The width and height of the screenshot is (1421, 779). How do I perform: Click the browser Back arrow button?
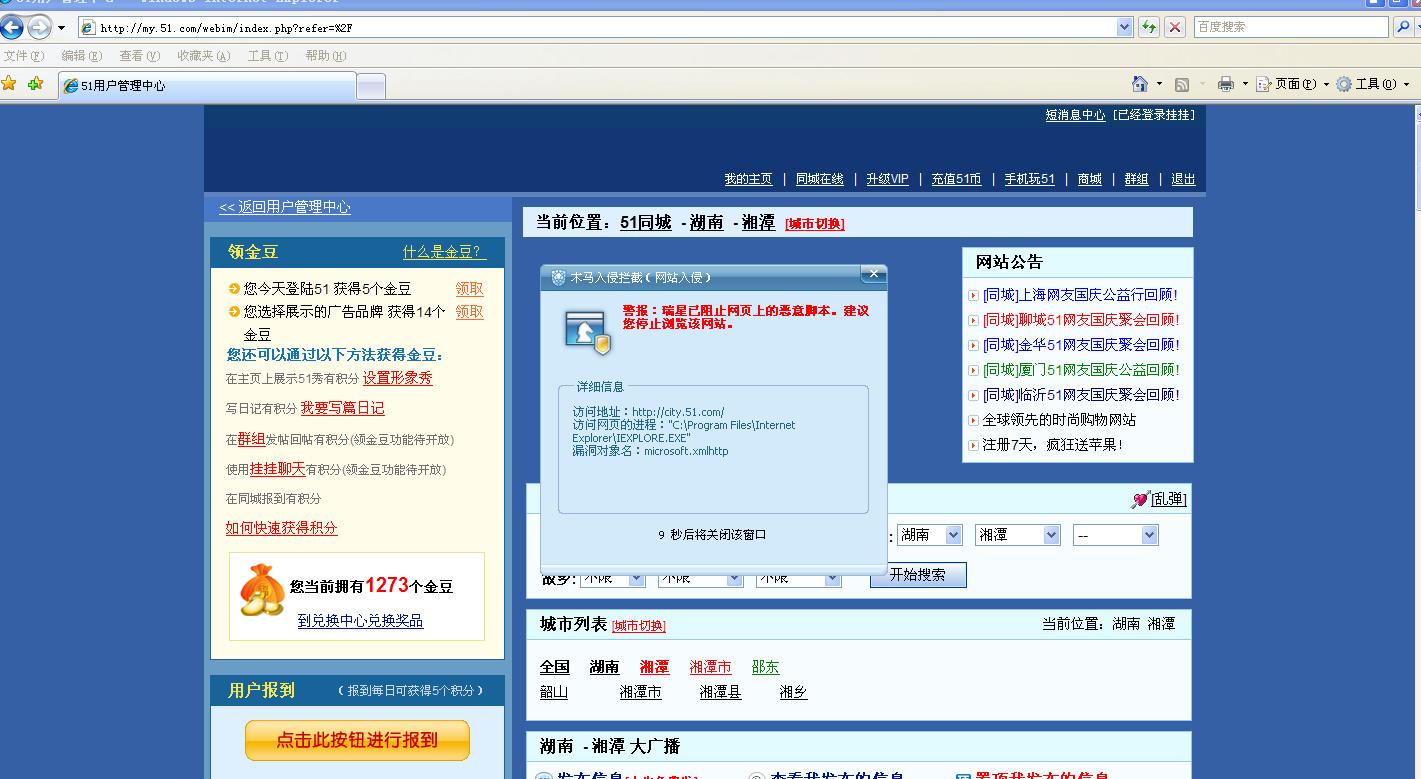[x=12, y=27]
